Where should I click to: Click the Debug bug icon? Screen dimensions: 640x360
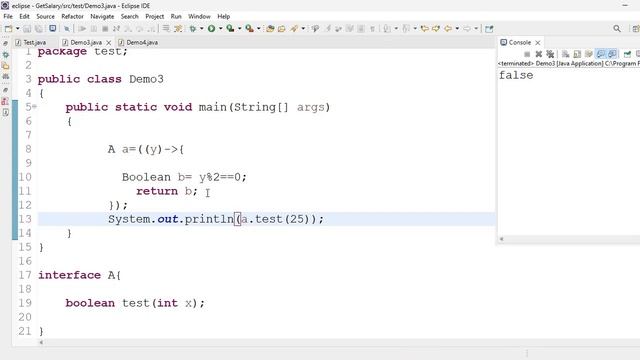(193, 29)
